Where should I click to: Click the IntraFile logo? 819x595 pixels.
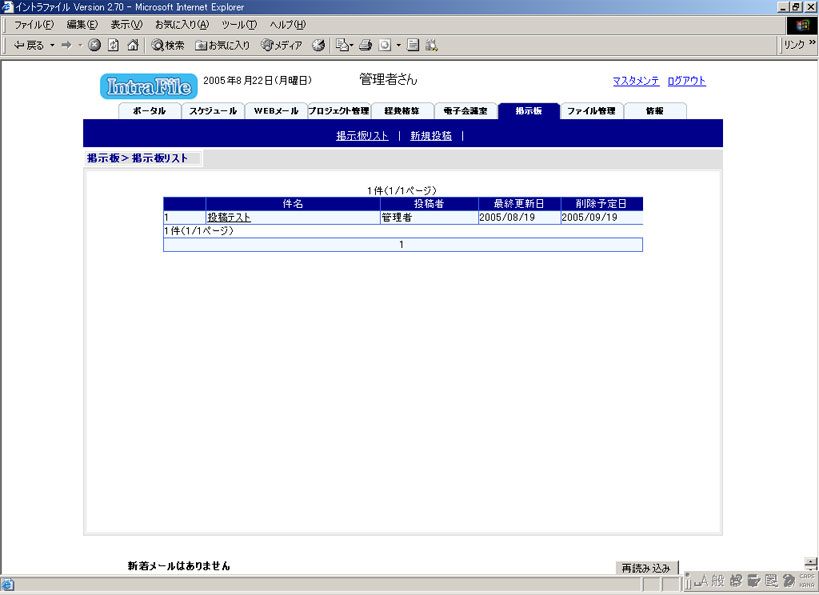pos(149,86)
